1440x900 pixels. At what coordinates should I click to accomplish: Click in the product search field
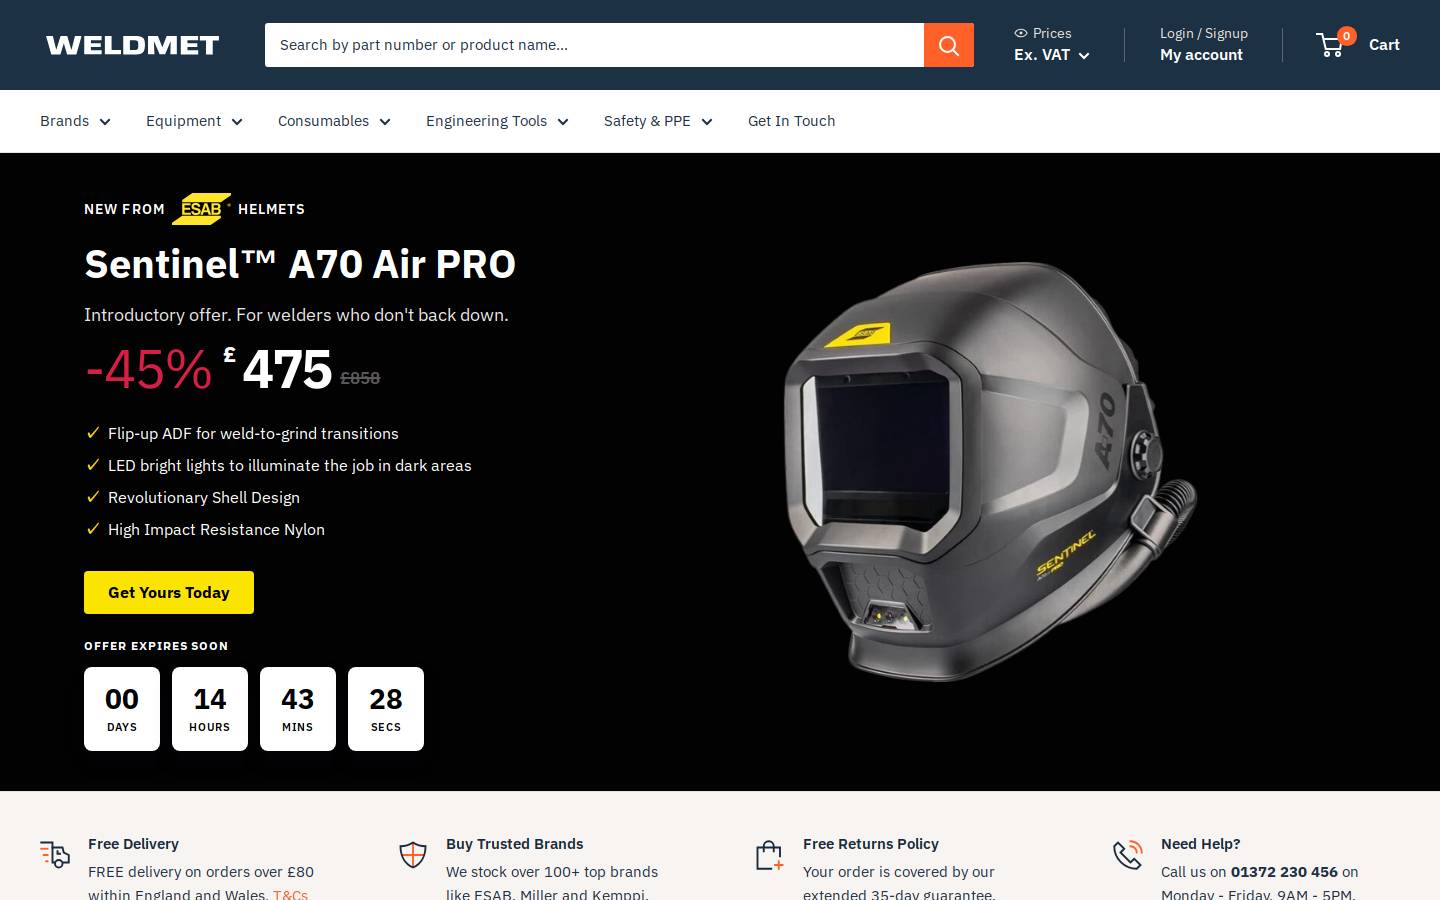click(x=594, y=45)
